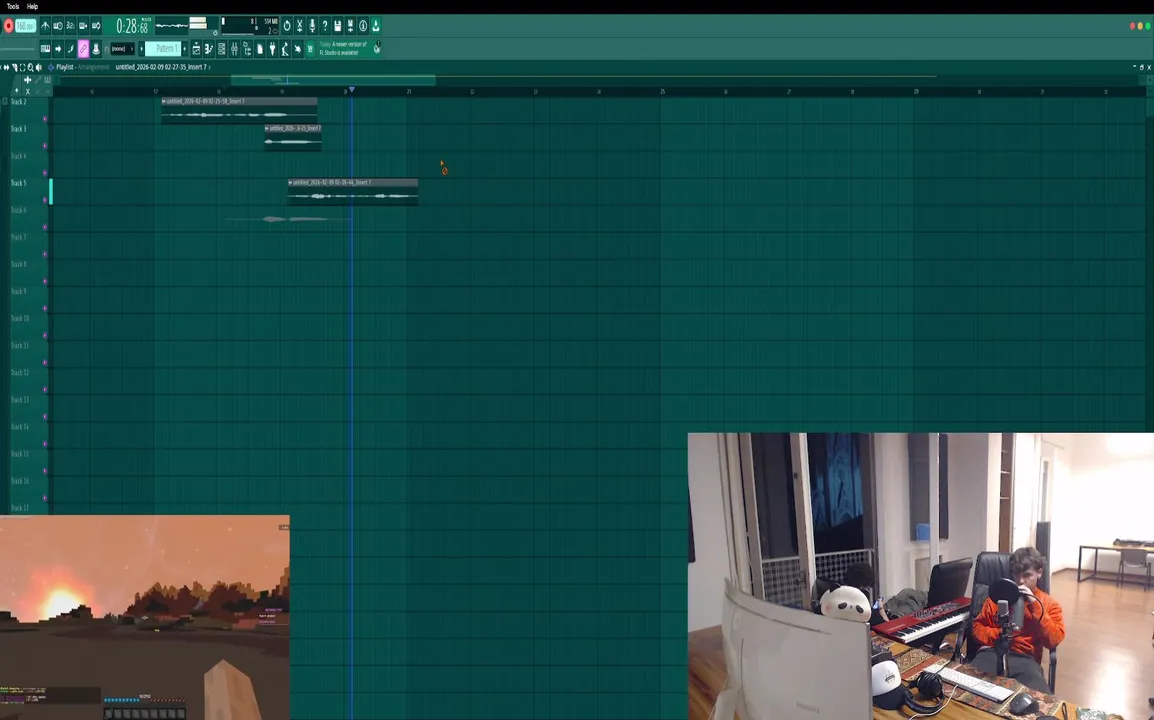Screen dimensions: 1154x720
Task: Toggle typing keyboard to piano icon
Action: tap(45, 49)
